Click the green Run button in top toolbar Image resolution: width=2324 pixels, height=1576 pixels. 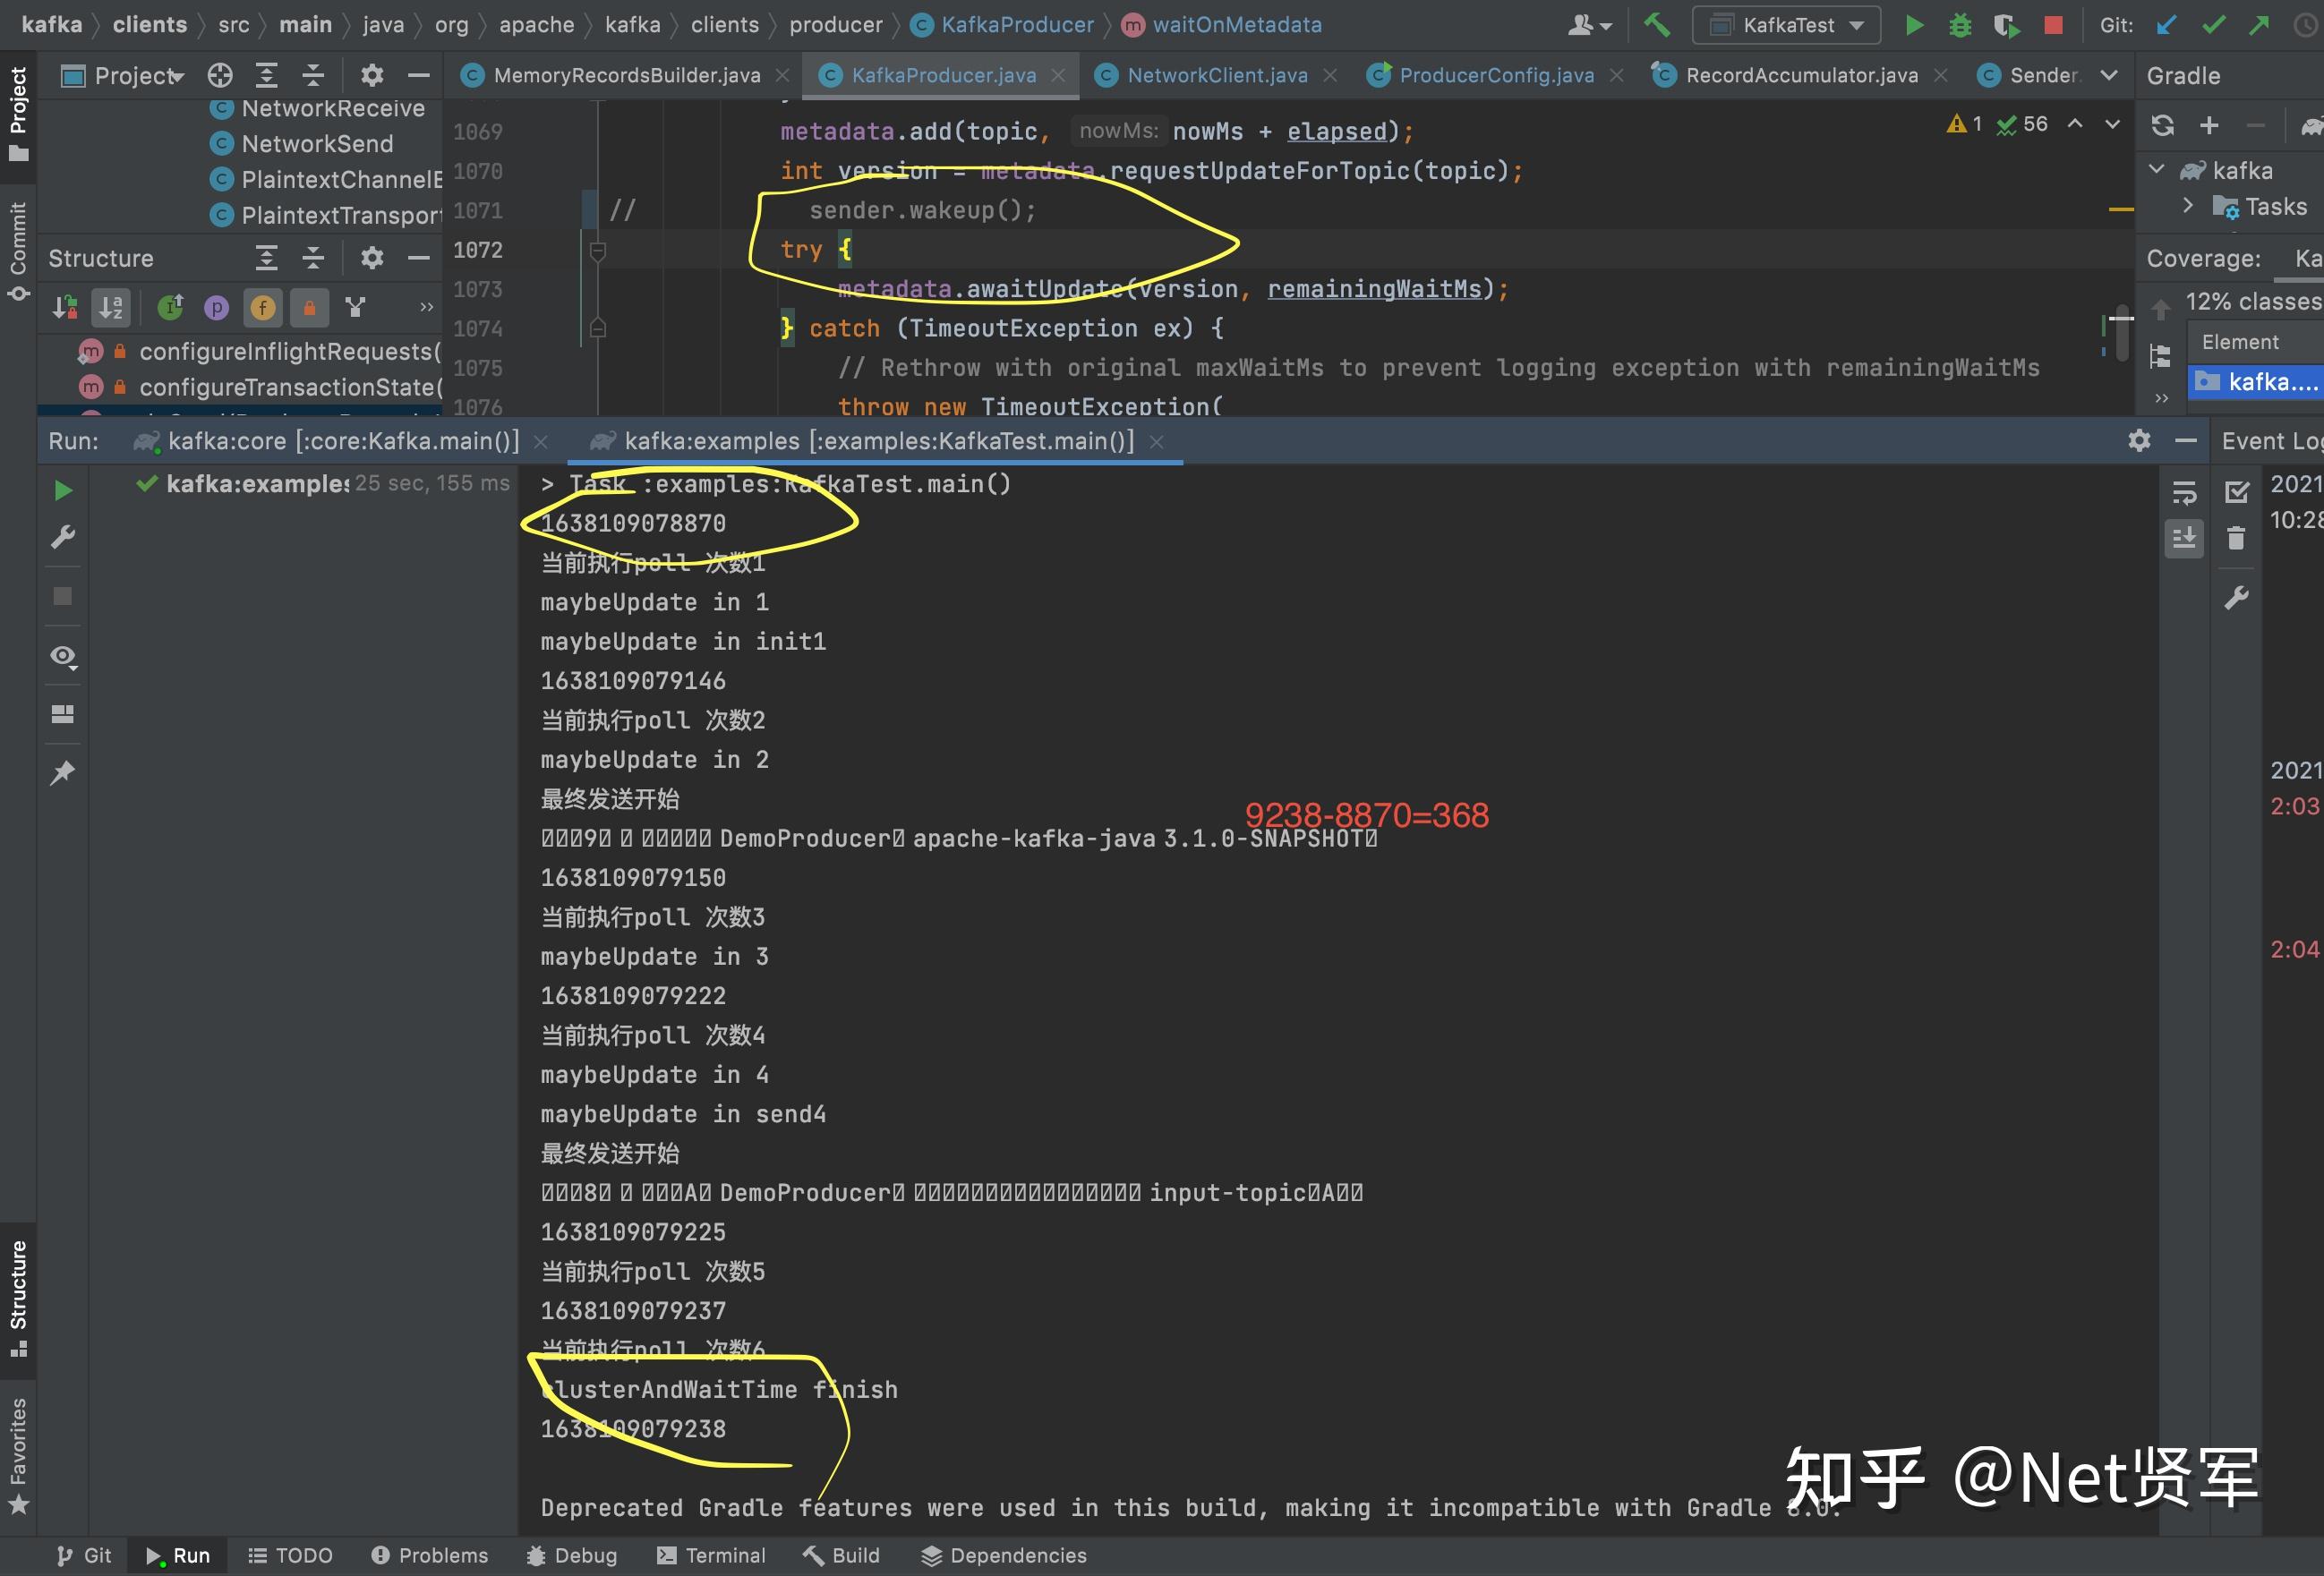tap(1914, 25)
